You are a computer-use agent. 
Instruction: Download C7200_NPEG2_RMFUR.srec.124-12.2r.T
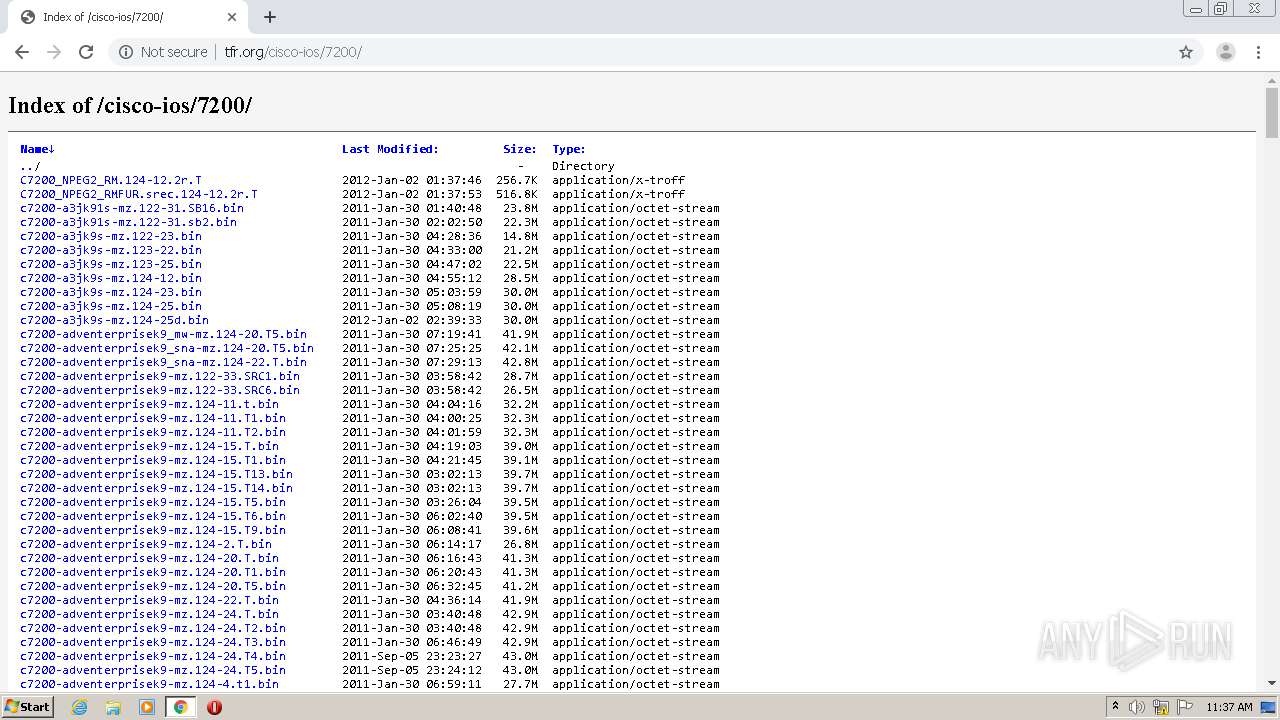pyautogui.click(x=139, y=195)
